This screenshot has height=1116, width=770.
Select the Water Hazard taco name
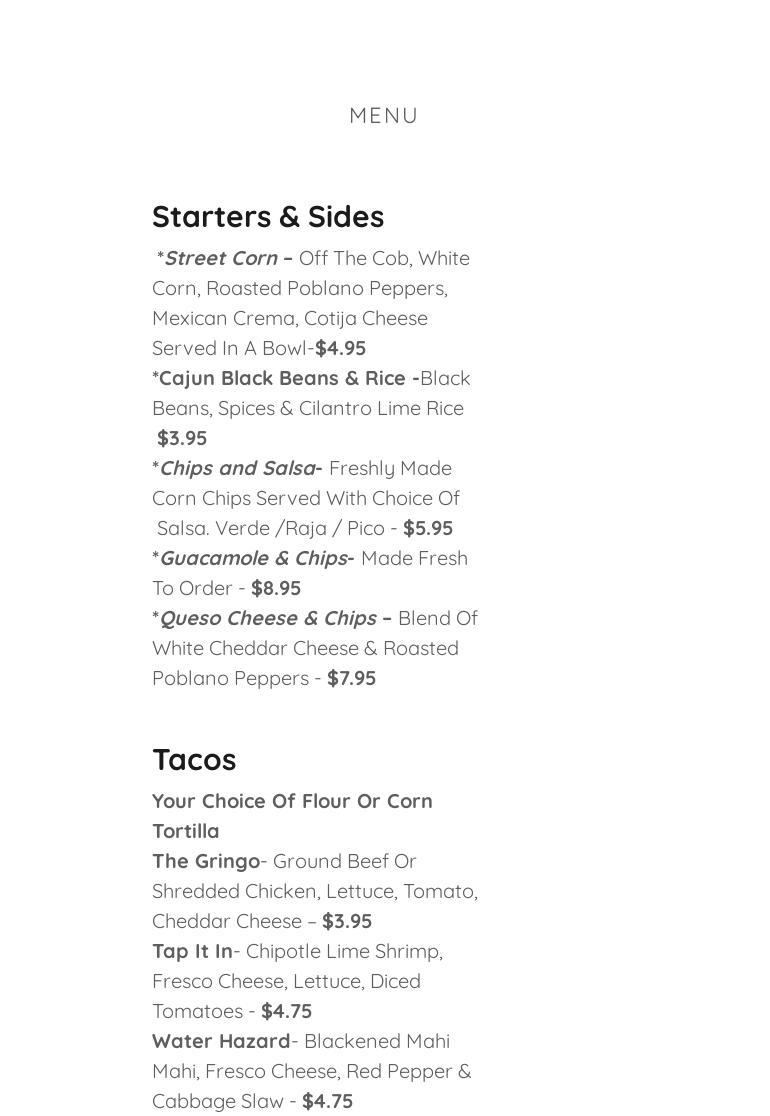point(221,1041)
